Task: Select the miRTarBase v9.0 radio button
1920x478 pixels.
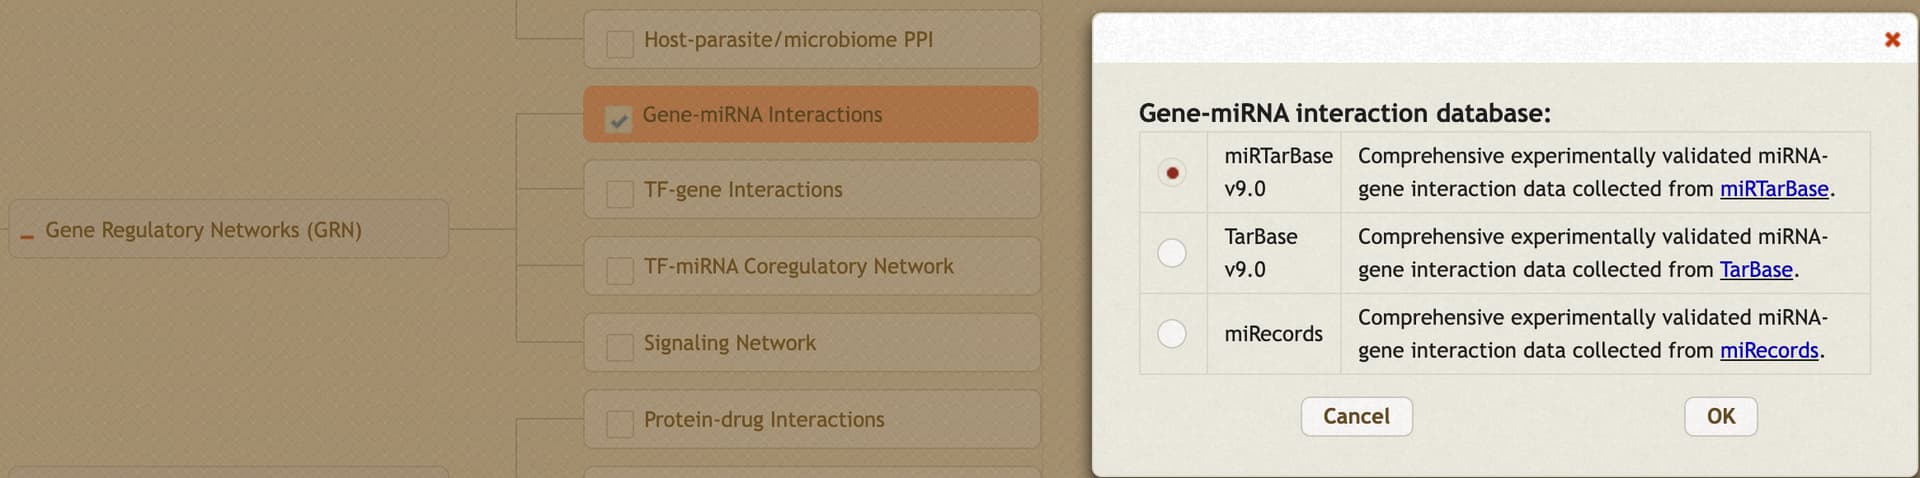Action: [x=1172, y=172]
